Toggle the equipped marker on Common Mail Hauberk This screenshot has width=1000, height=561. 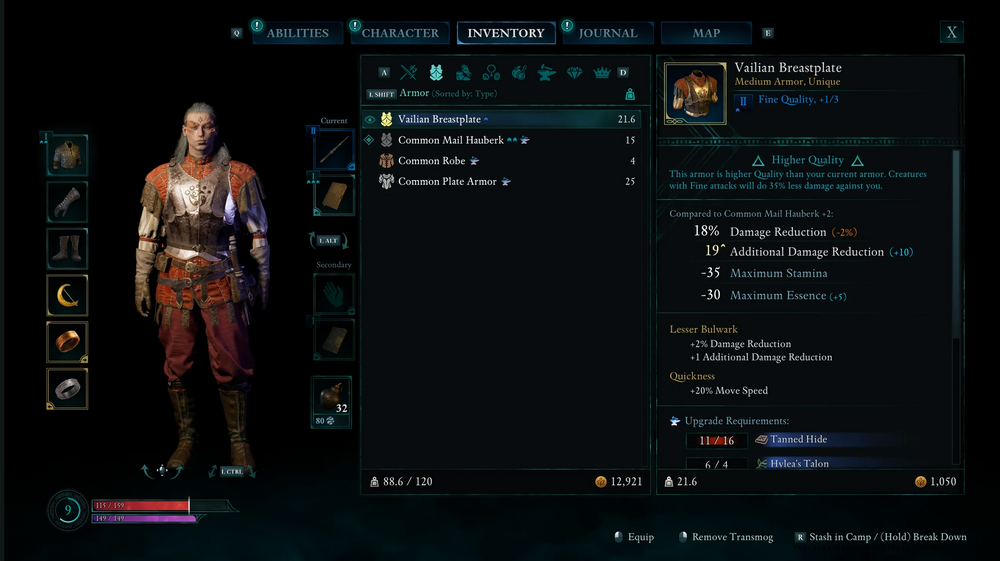pyautogui.click(x=369, y=140)
